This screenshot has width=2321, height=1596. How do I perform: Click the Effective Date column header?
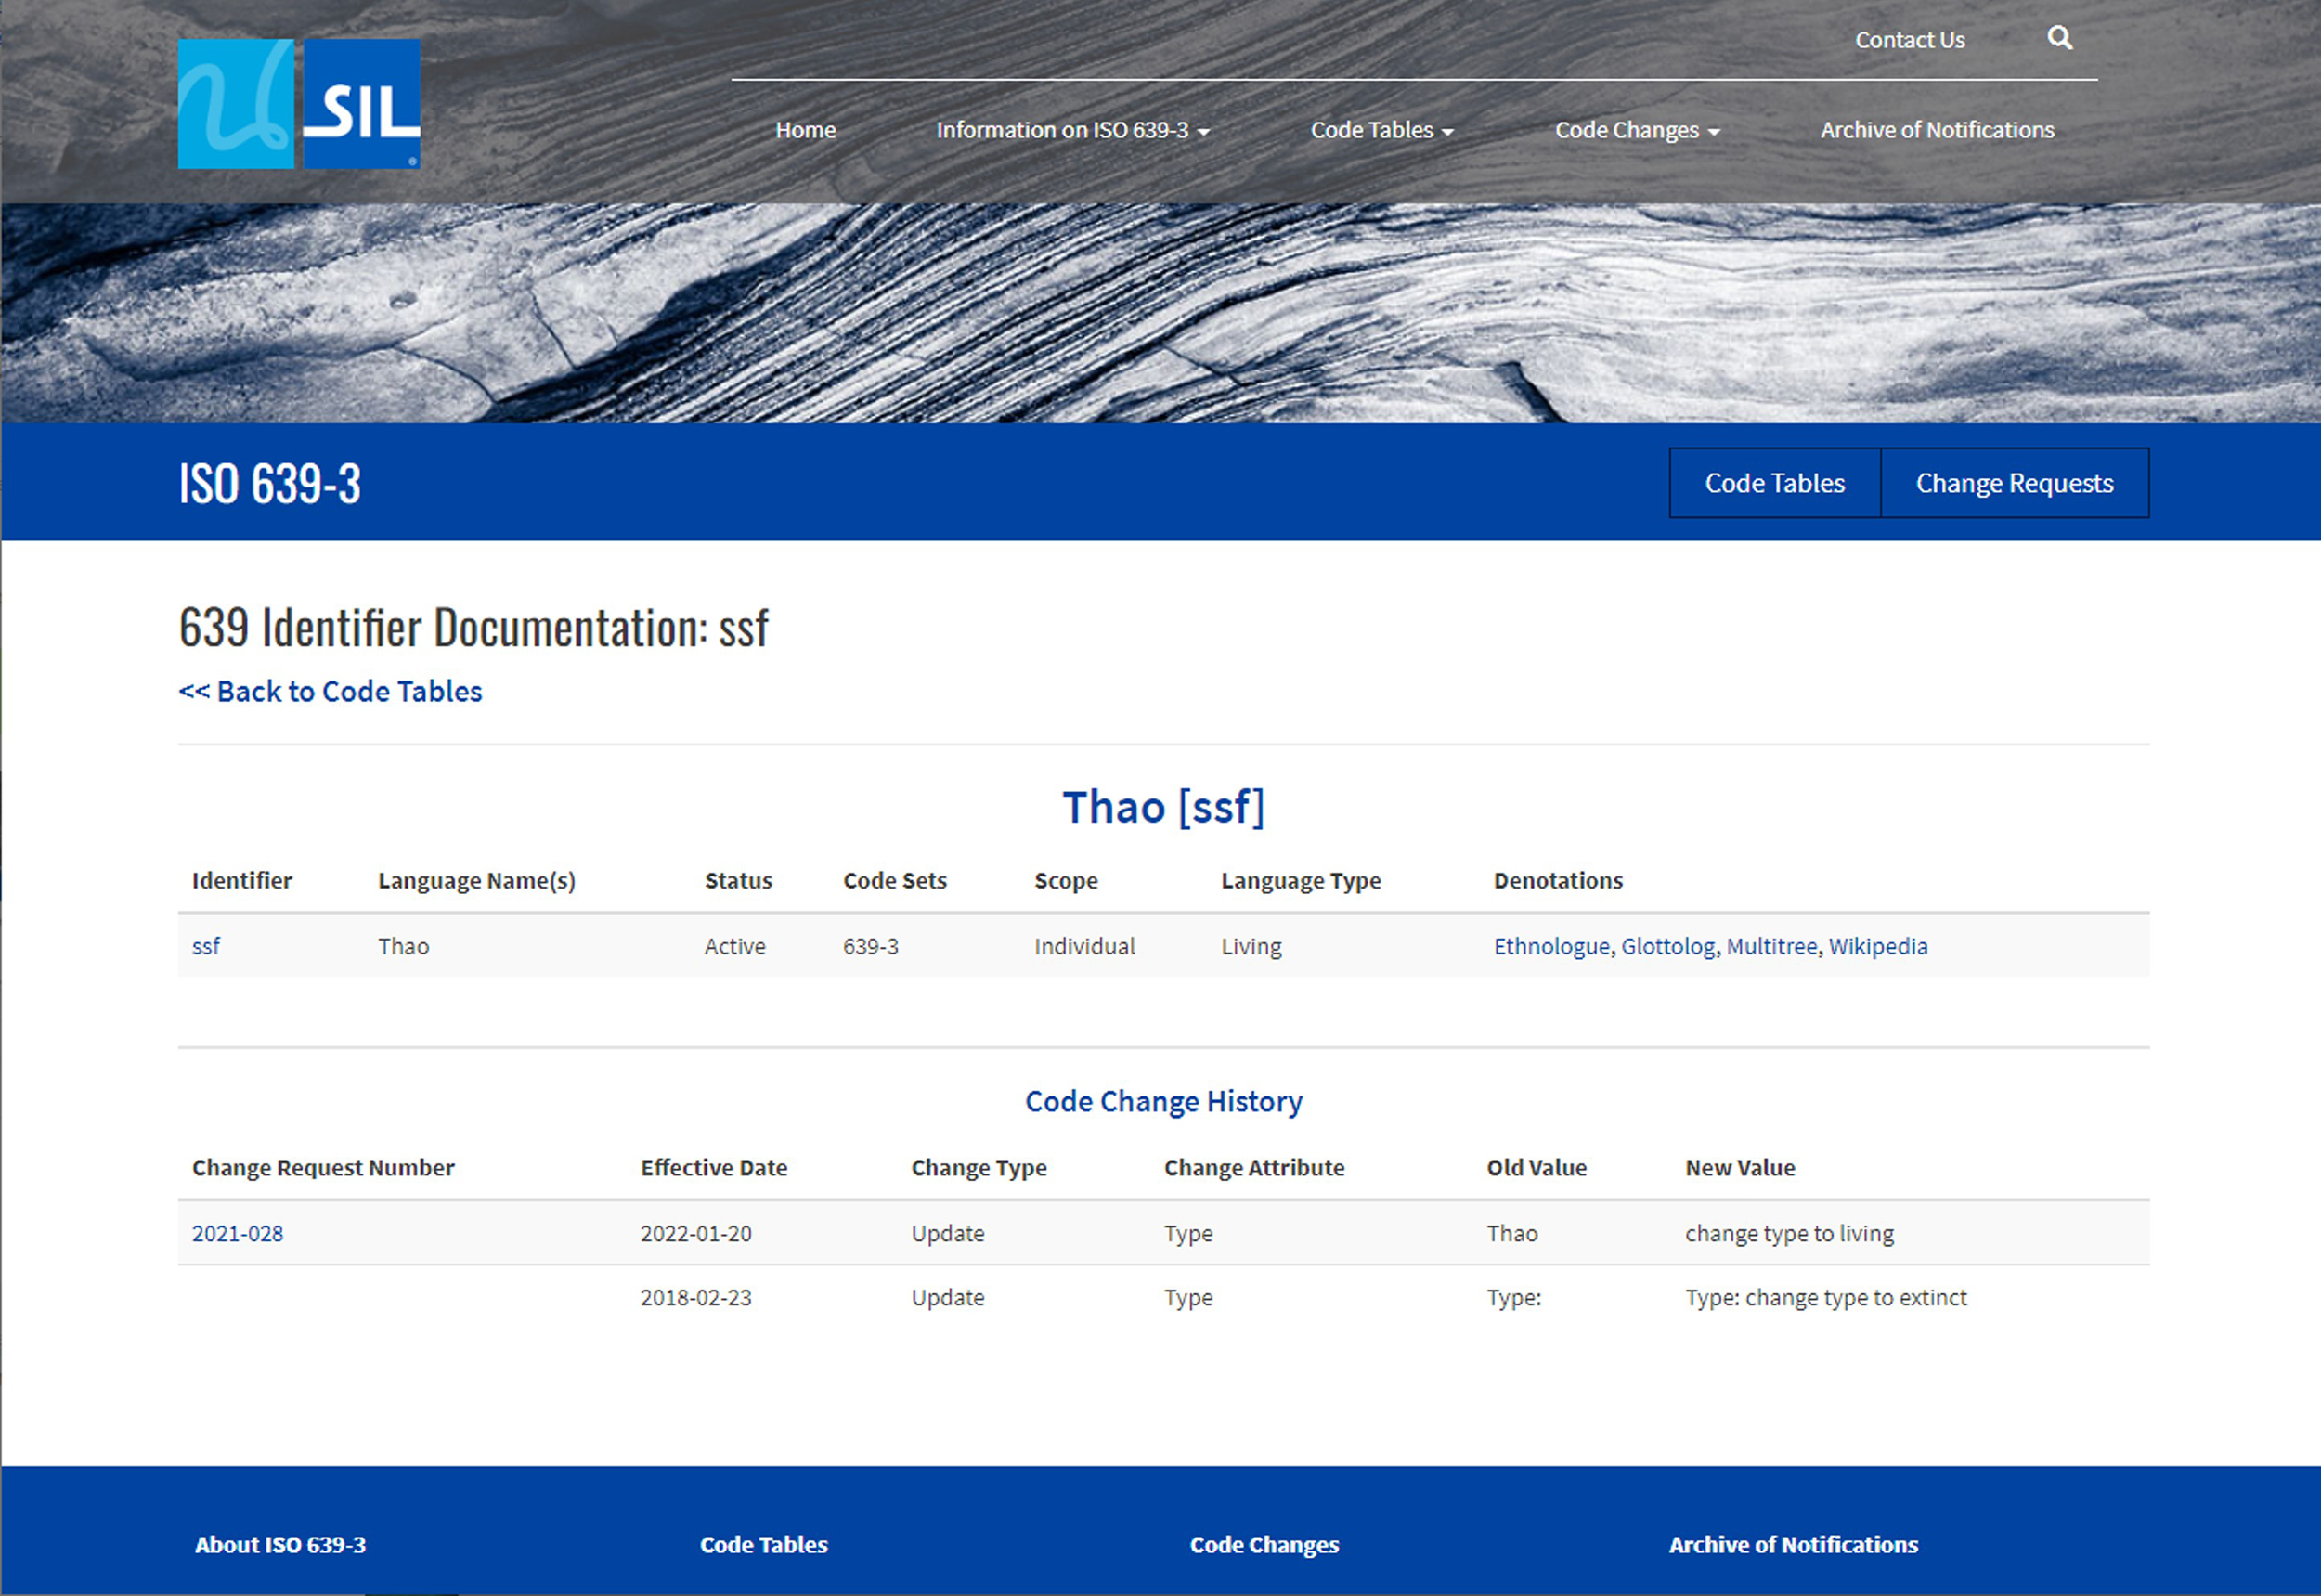(x=714, y=1168)
